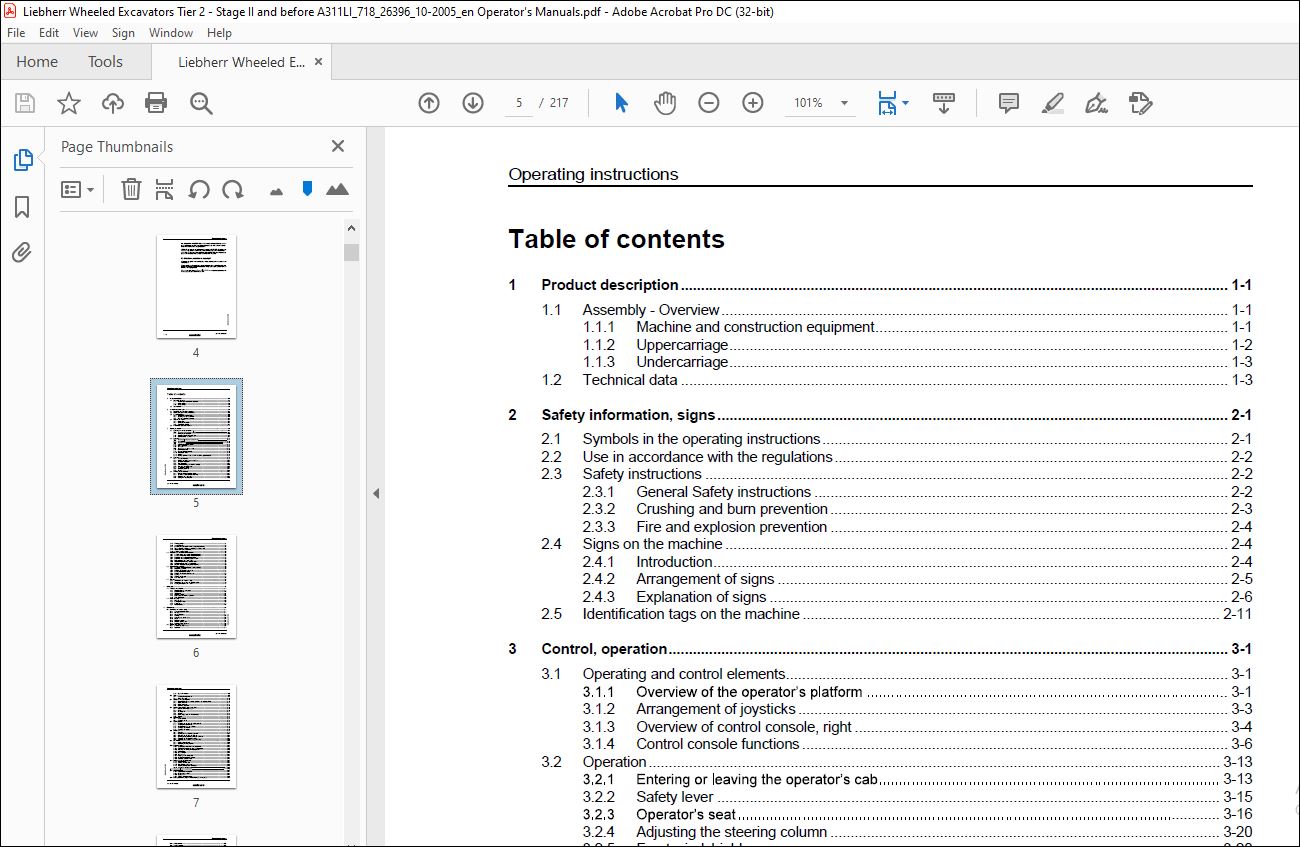Click '1.1.2 Uppercarriage' line
This screenshot has width=1300, height=847.
point(917,345)
